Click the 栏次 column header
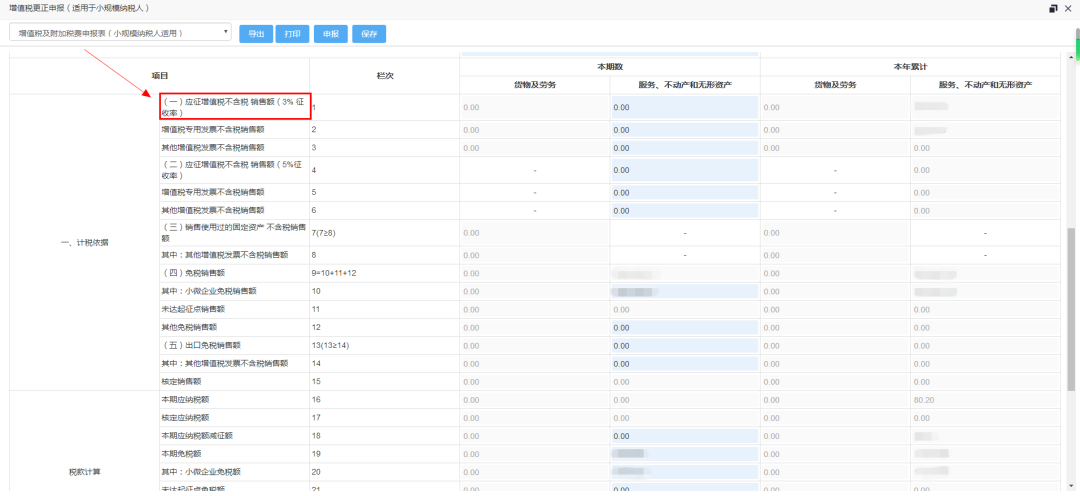The image size is (1080, 496). tap(385, 75)
